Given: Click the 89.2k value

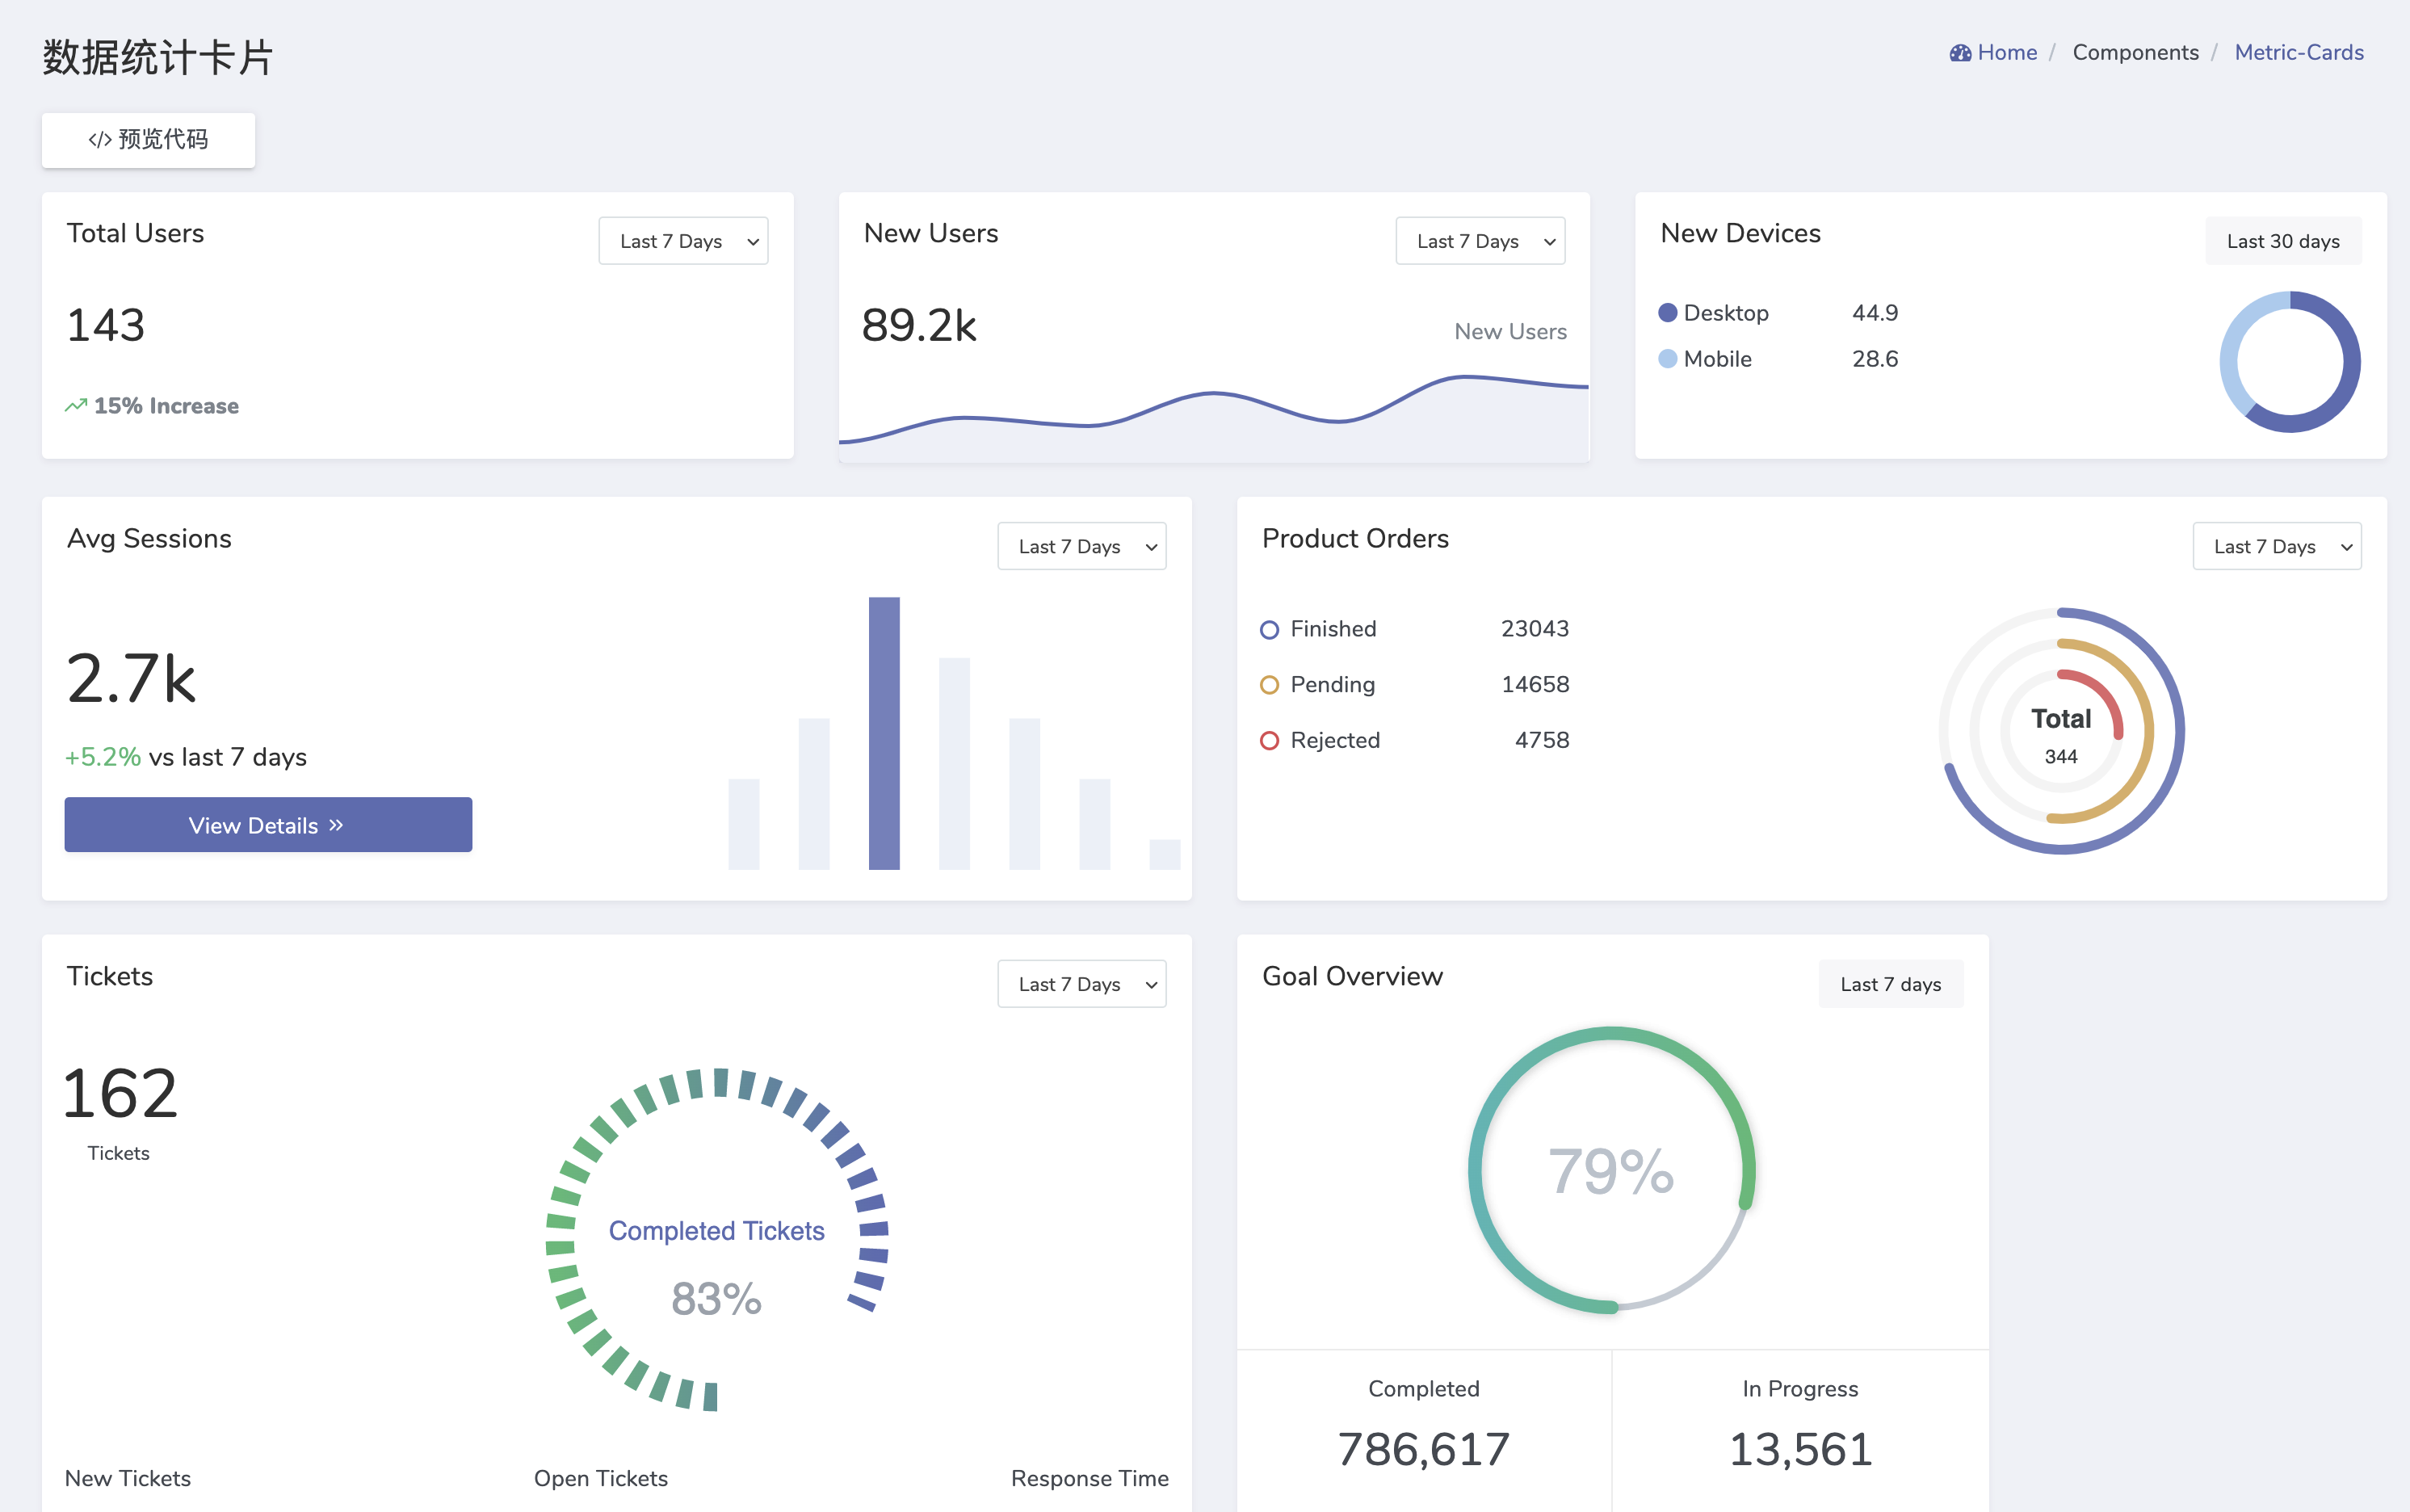Looking at the screenshot, I should coord(919,326).
